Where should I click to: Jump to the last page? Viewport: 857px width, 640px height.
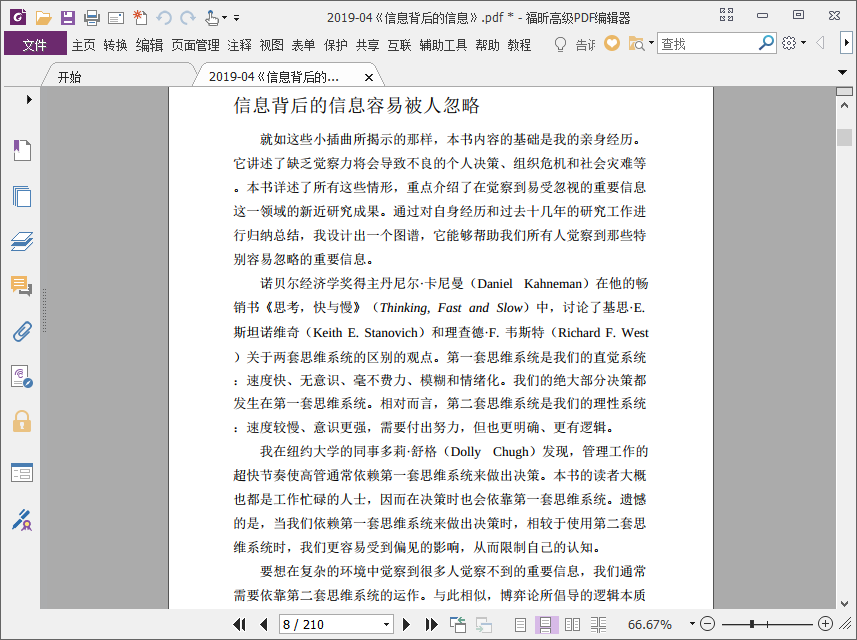[432, 624]
